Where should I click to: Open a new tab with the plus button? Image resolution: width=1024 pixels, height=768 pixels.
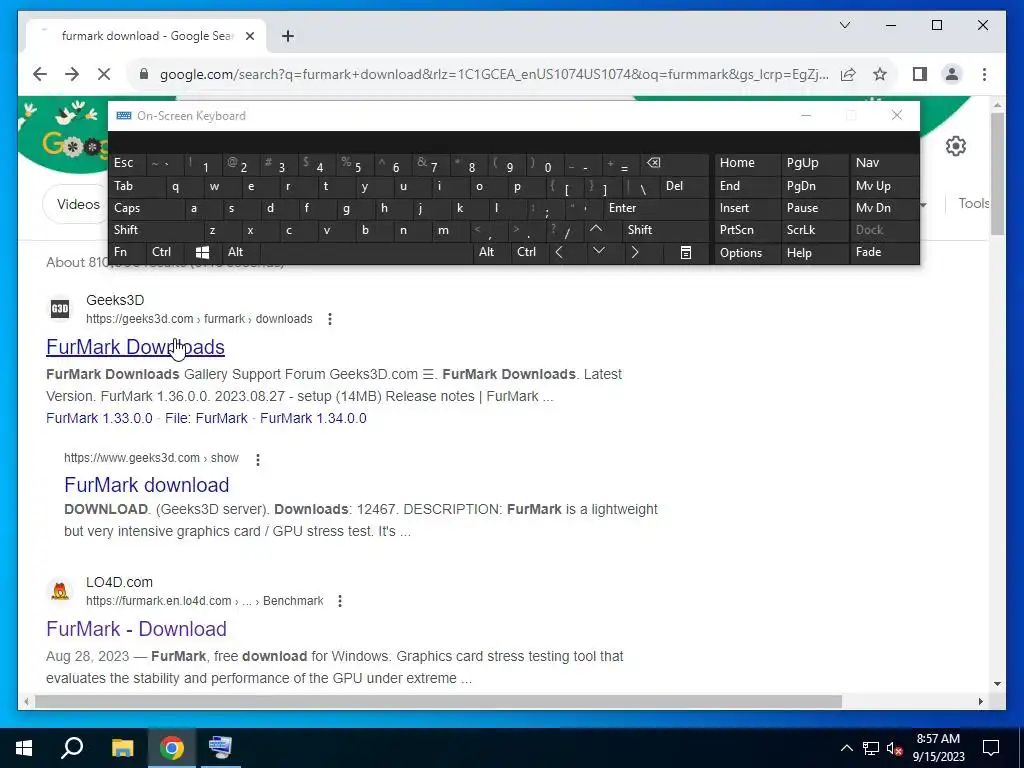click(x=288, y=36)
